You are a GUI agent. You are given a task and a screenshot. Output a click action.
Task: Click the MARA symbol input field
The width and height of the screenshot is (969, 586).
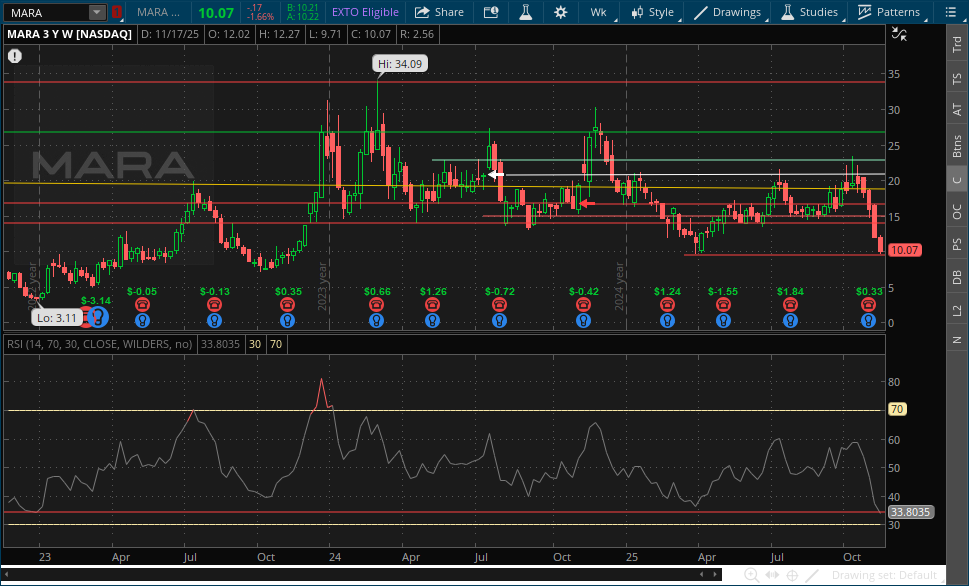pyautogui.click(x=47, y=12)
